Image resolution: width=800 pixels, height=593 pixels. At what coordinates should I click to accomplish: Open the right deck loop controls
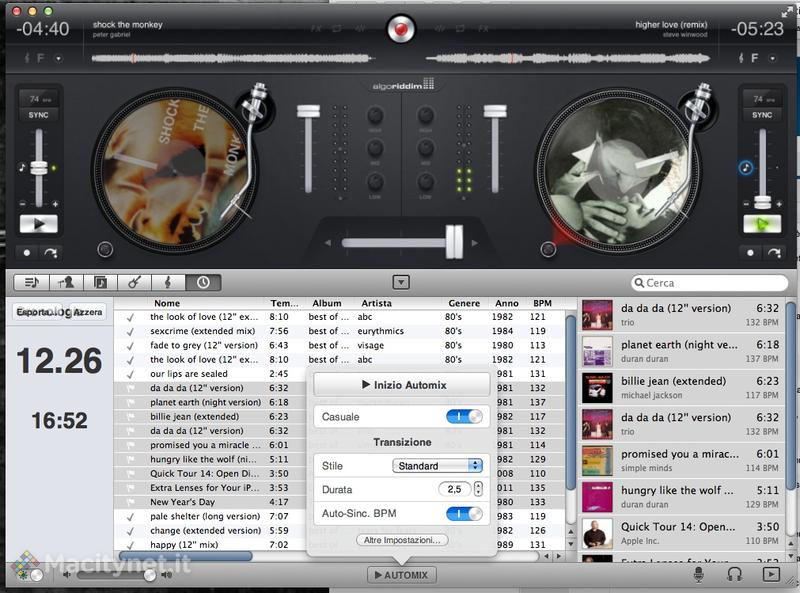[460, 29]
